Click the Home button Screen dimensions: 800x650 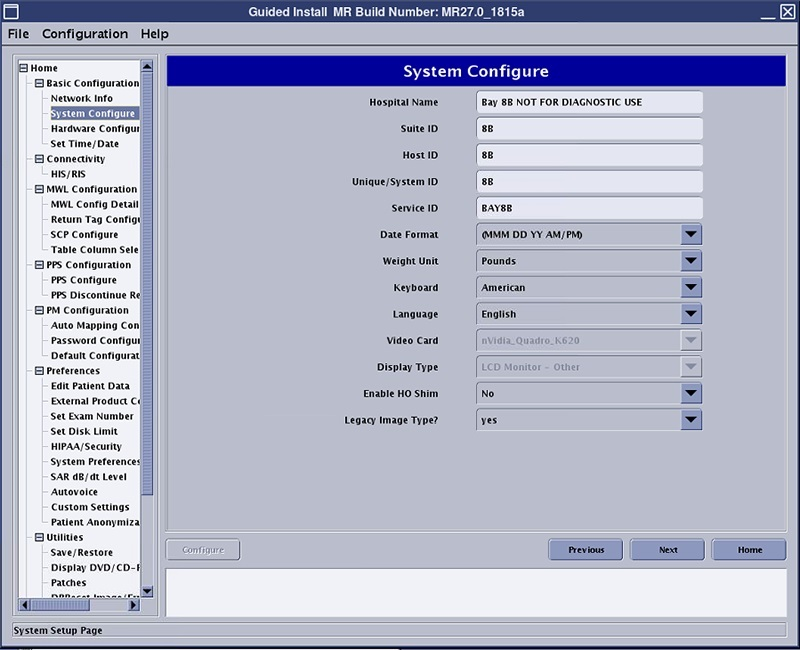(749, 550)
